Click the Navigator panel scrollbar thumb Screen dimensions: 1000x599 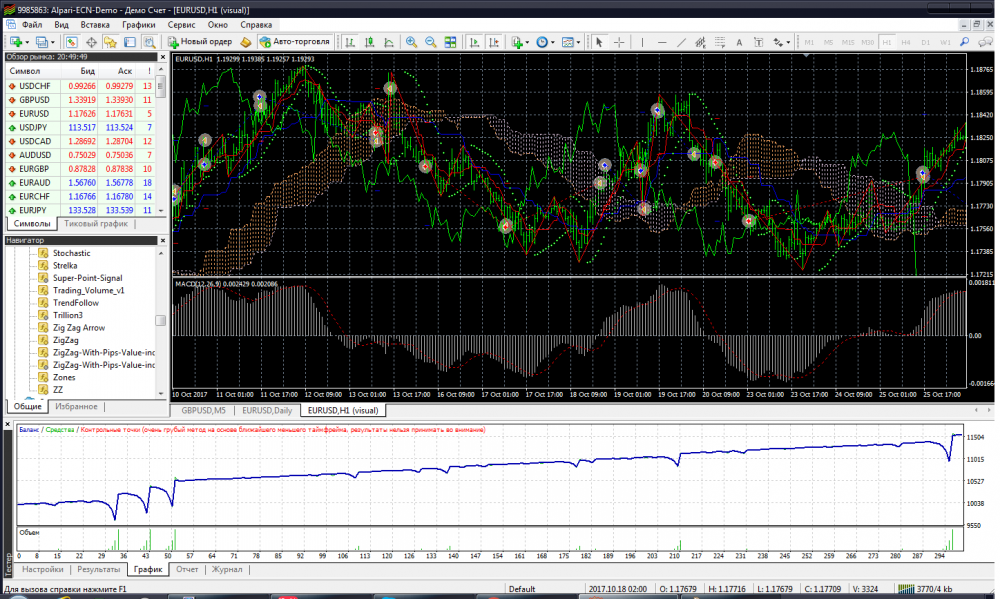[x=161, y=320]
